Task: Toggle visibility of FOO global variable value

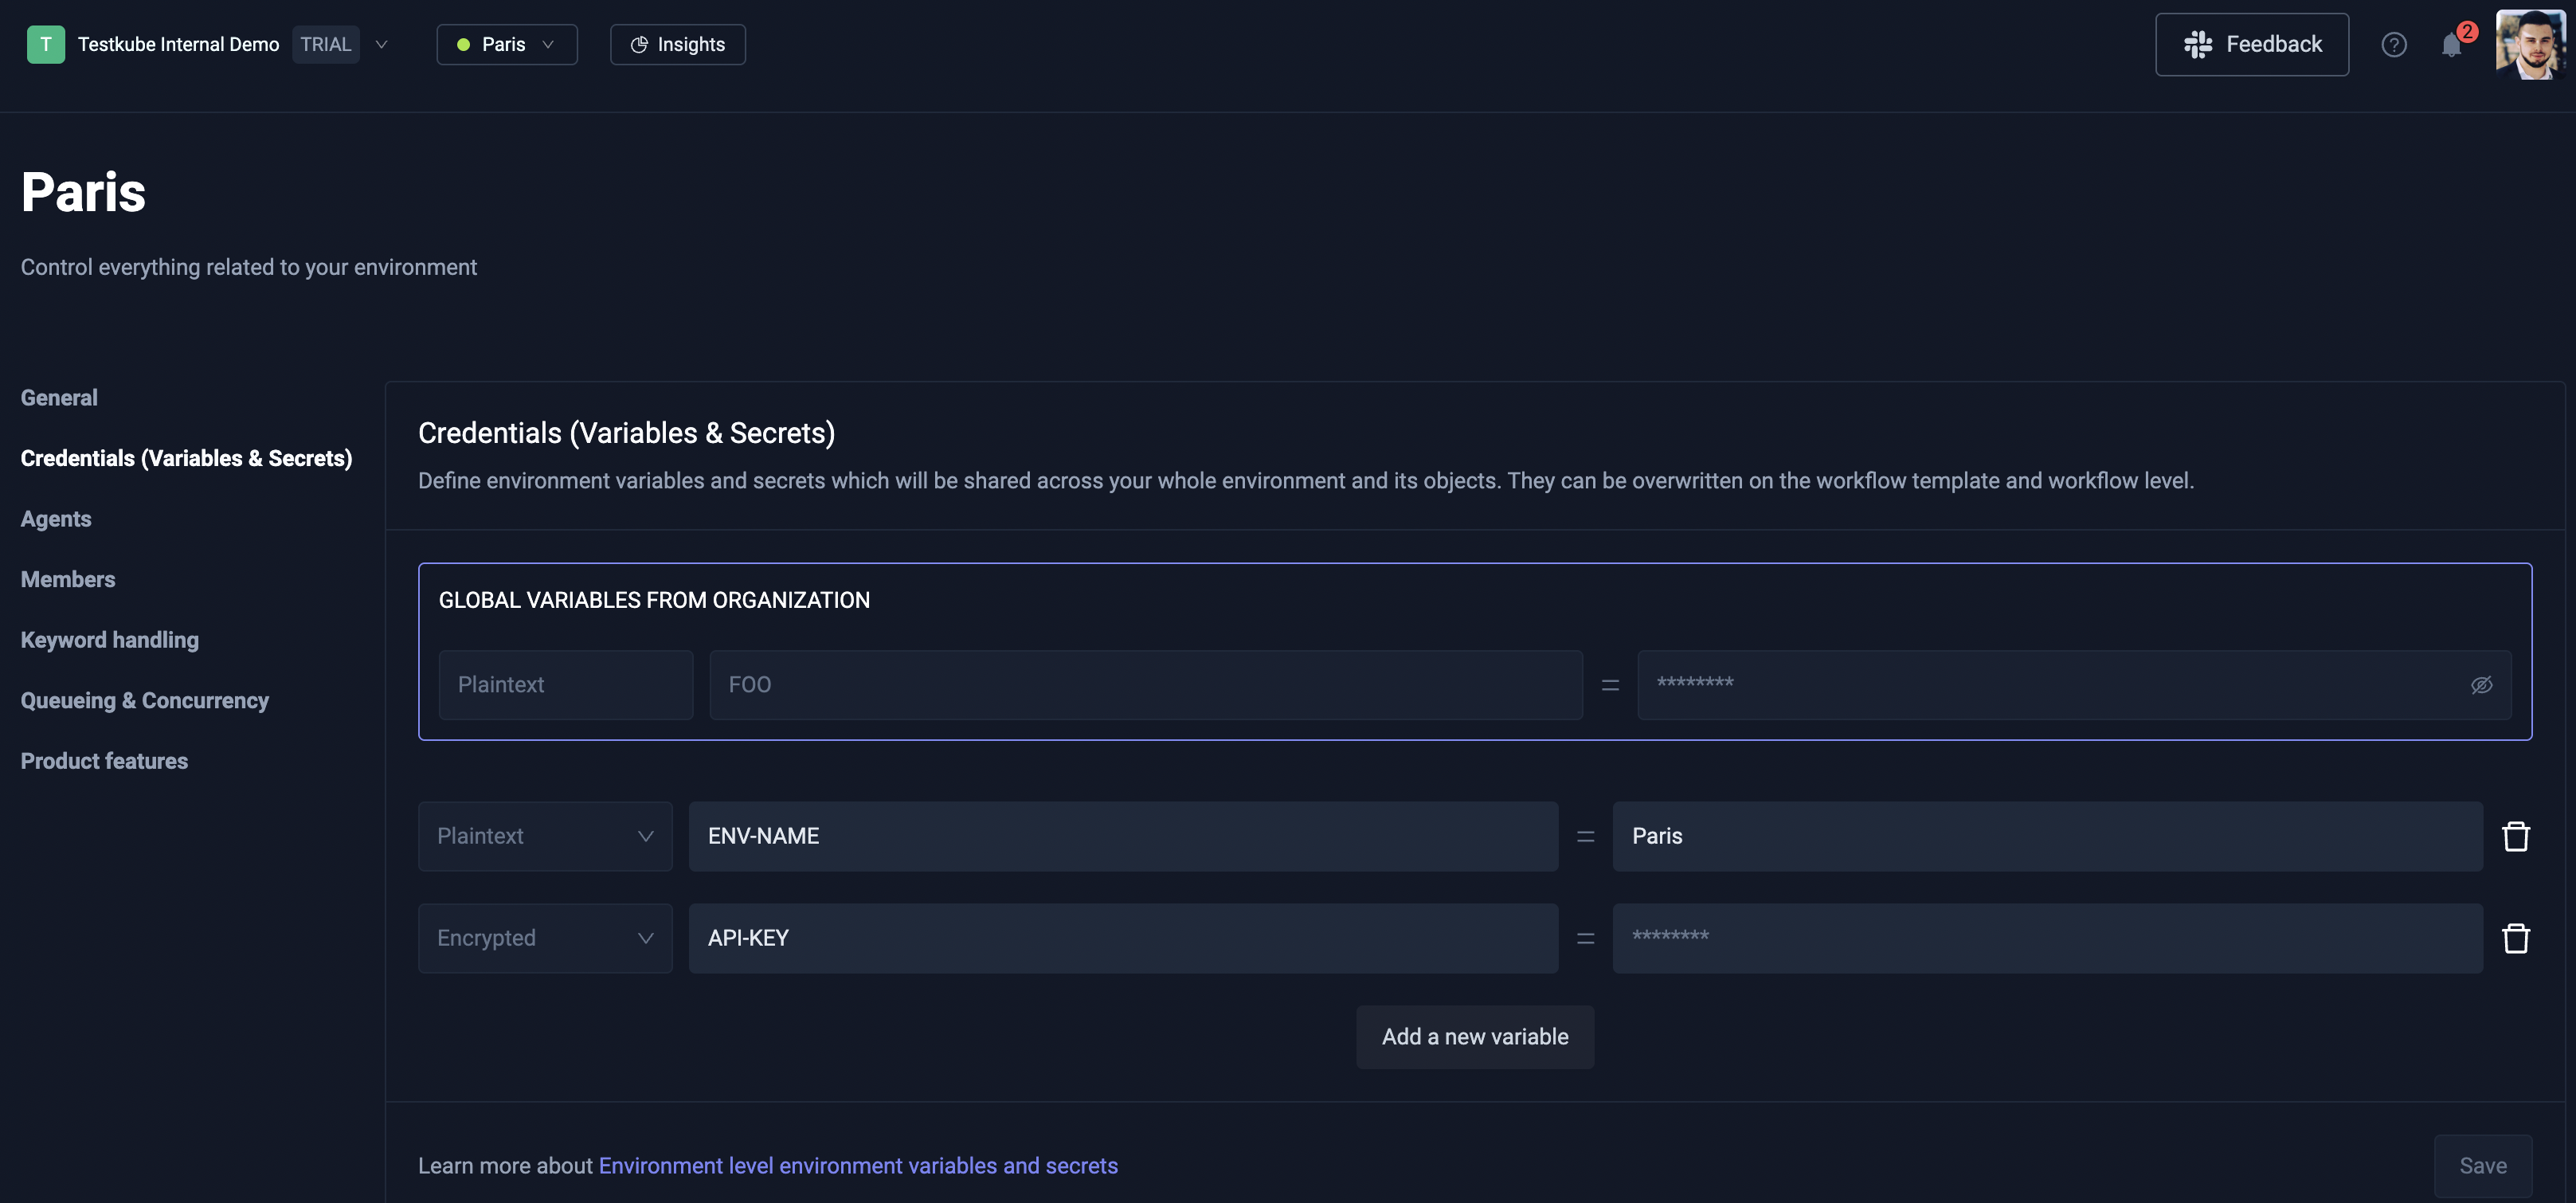Action: (2481, 685)
